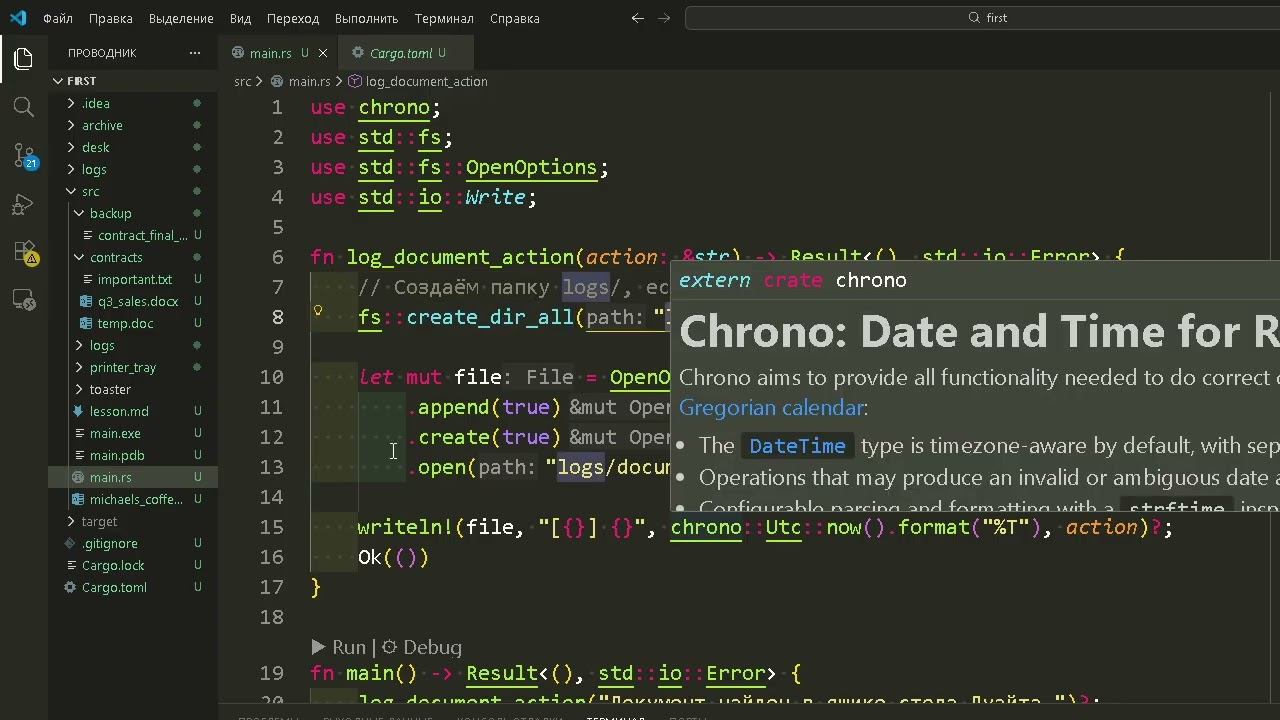Click line number 1 in the gutter
Viewport: 1280px width, 720px height.
pos(277,107)
